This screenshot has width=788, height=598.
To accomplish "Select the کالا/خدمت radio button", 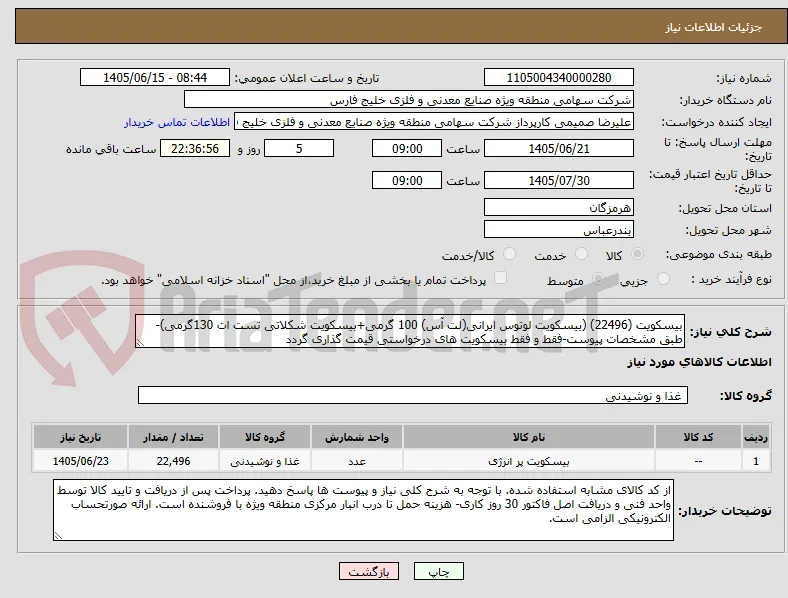I will coord(510,254).
